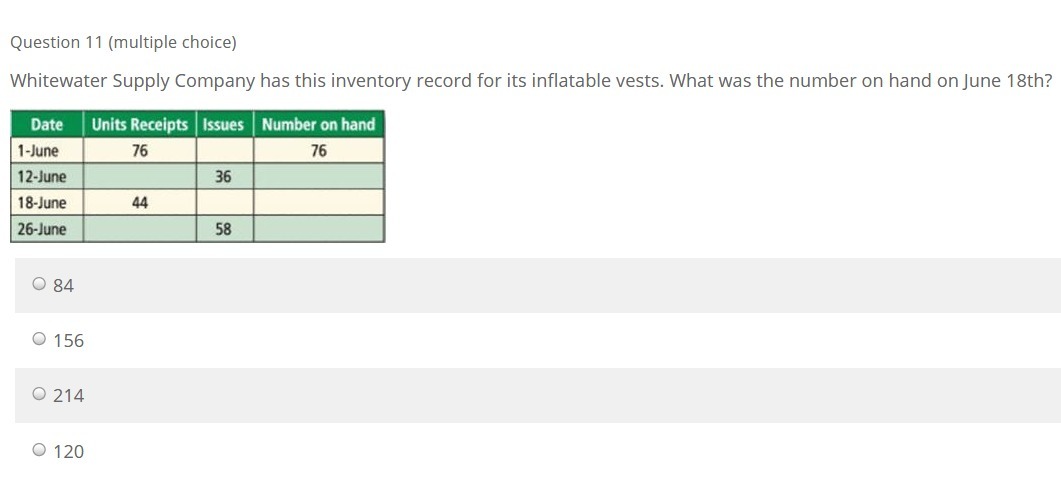
Task: Click the 44 units receipts cell
Action: click(140, 203)
